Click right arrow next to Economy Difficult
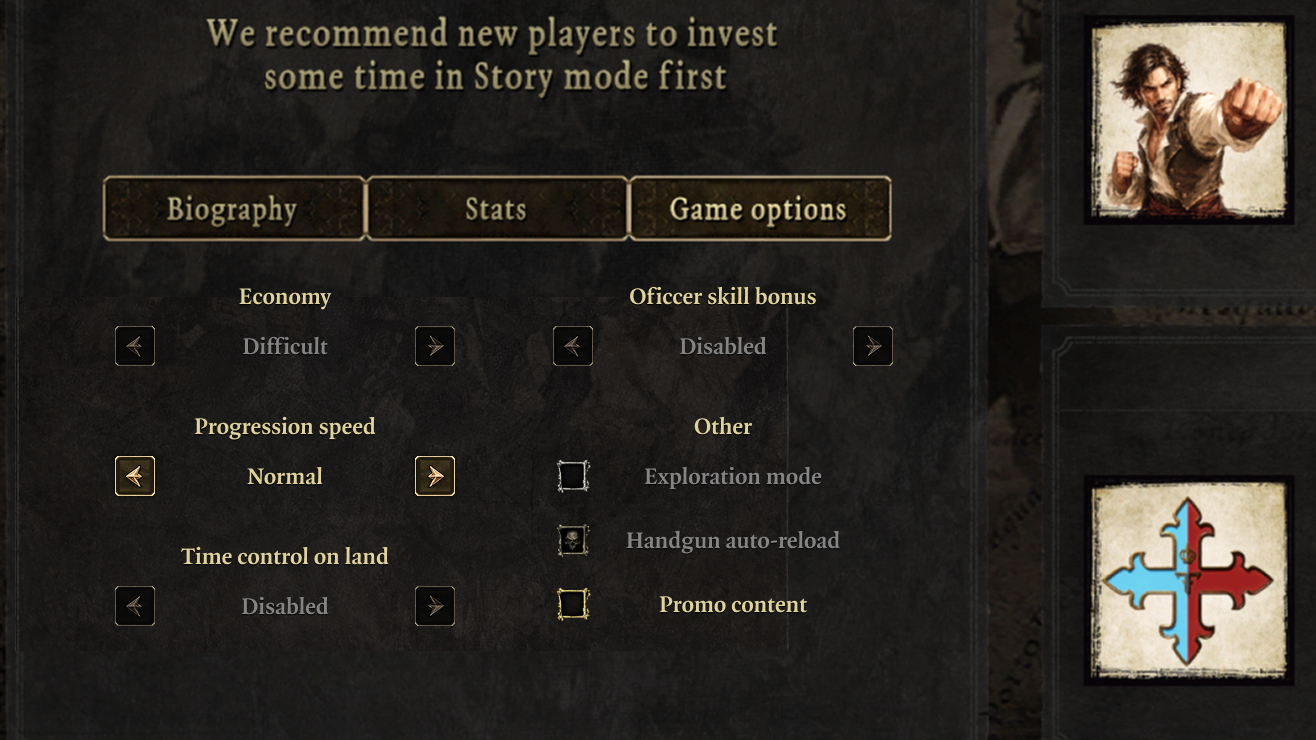Screen dimensions: 1316x740 pyautogui.click(x=435, y=346)
